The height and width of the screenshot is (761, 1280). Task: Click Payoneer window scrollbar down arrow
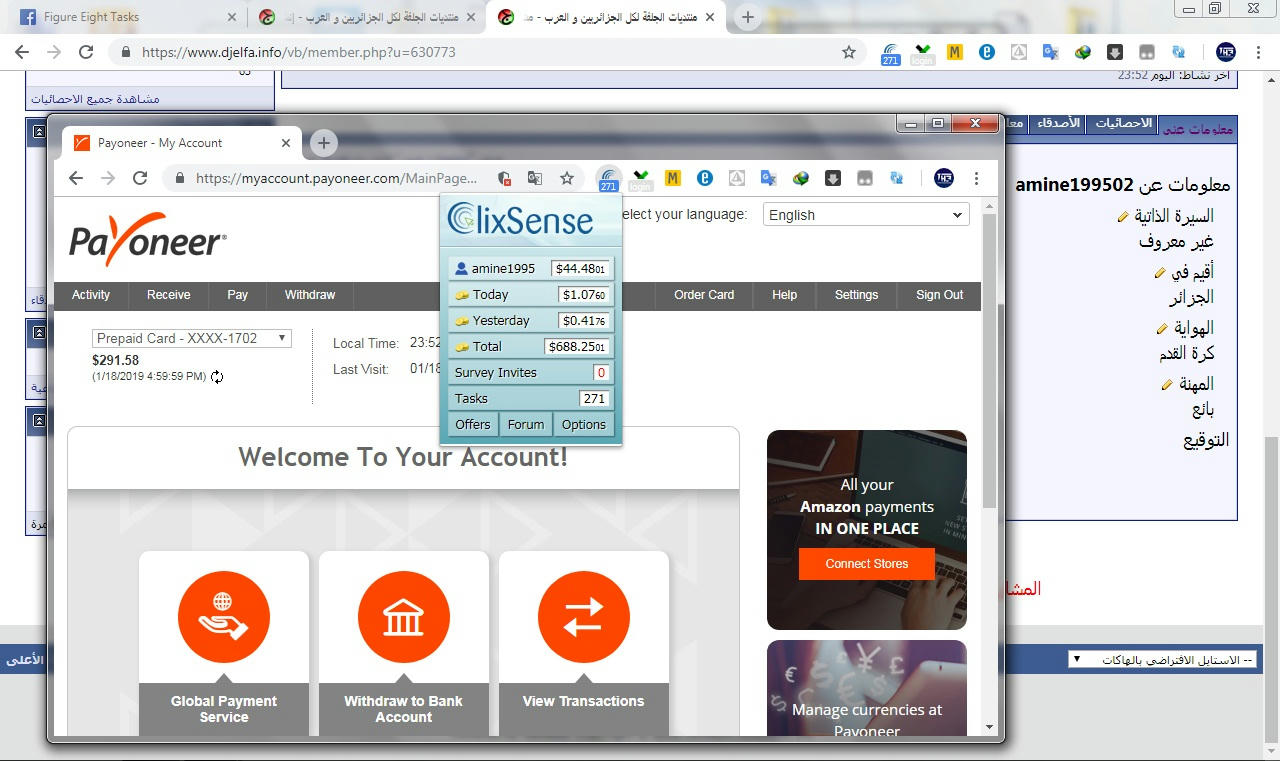pyautogui.click(x=990, y=727)
